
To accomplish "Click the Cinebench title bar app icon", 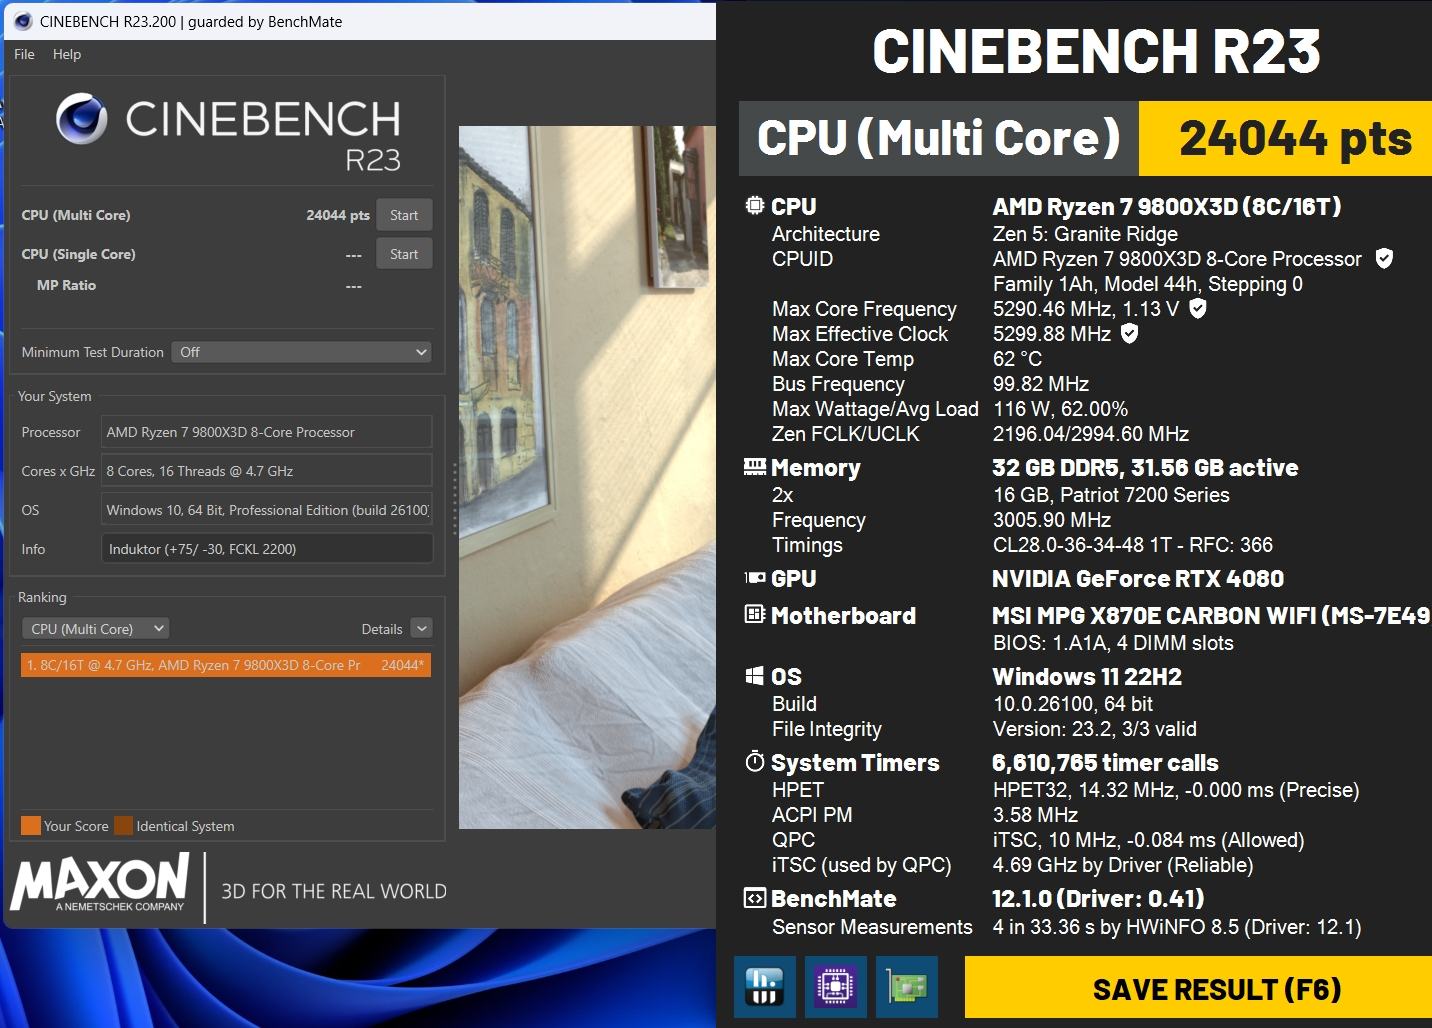I will (22, 21).
